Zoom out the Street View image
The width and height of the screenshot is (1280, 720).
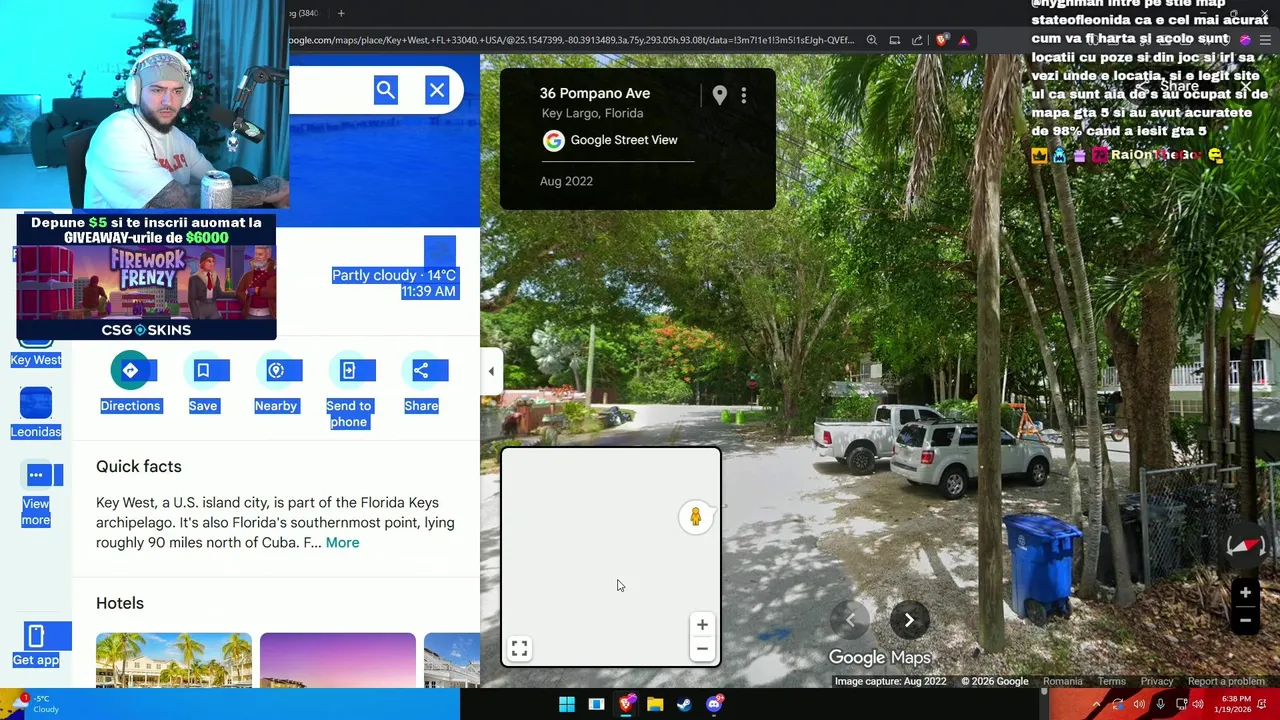pyautogui.click(x=1246, y=620)
